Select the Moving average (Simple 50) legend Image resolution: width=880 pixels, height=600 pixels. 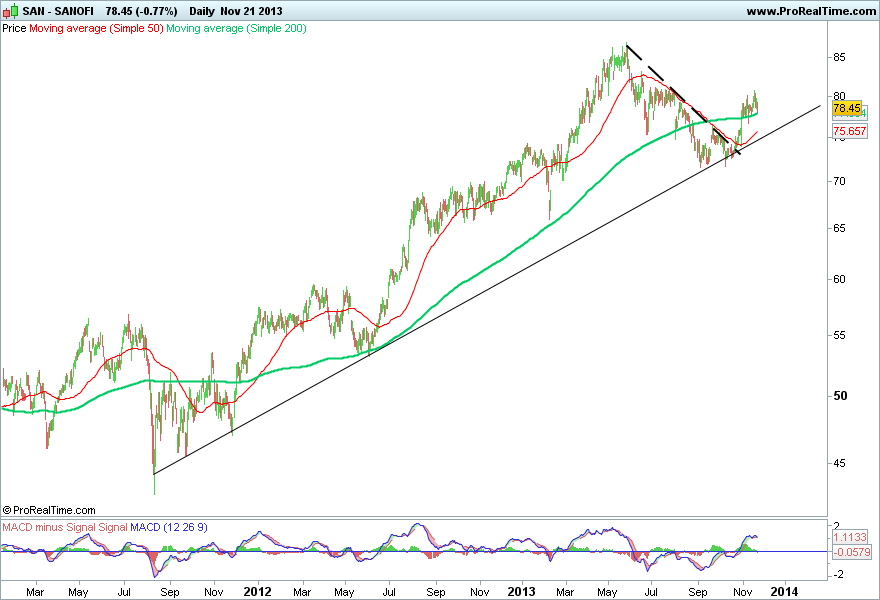[96, 28]
